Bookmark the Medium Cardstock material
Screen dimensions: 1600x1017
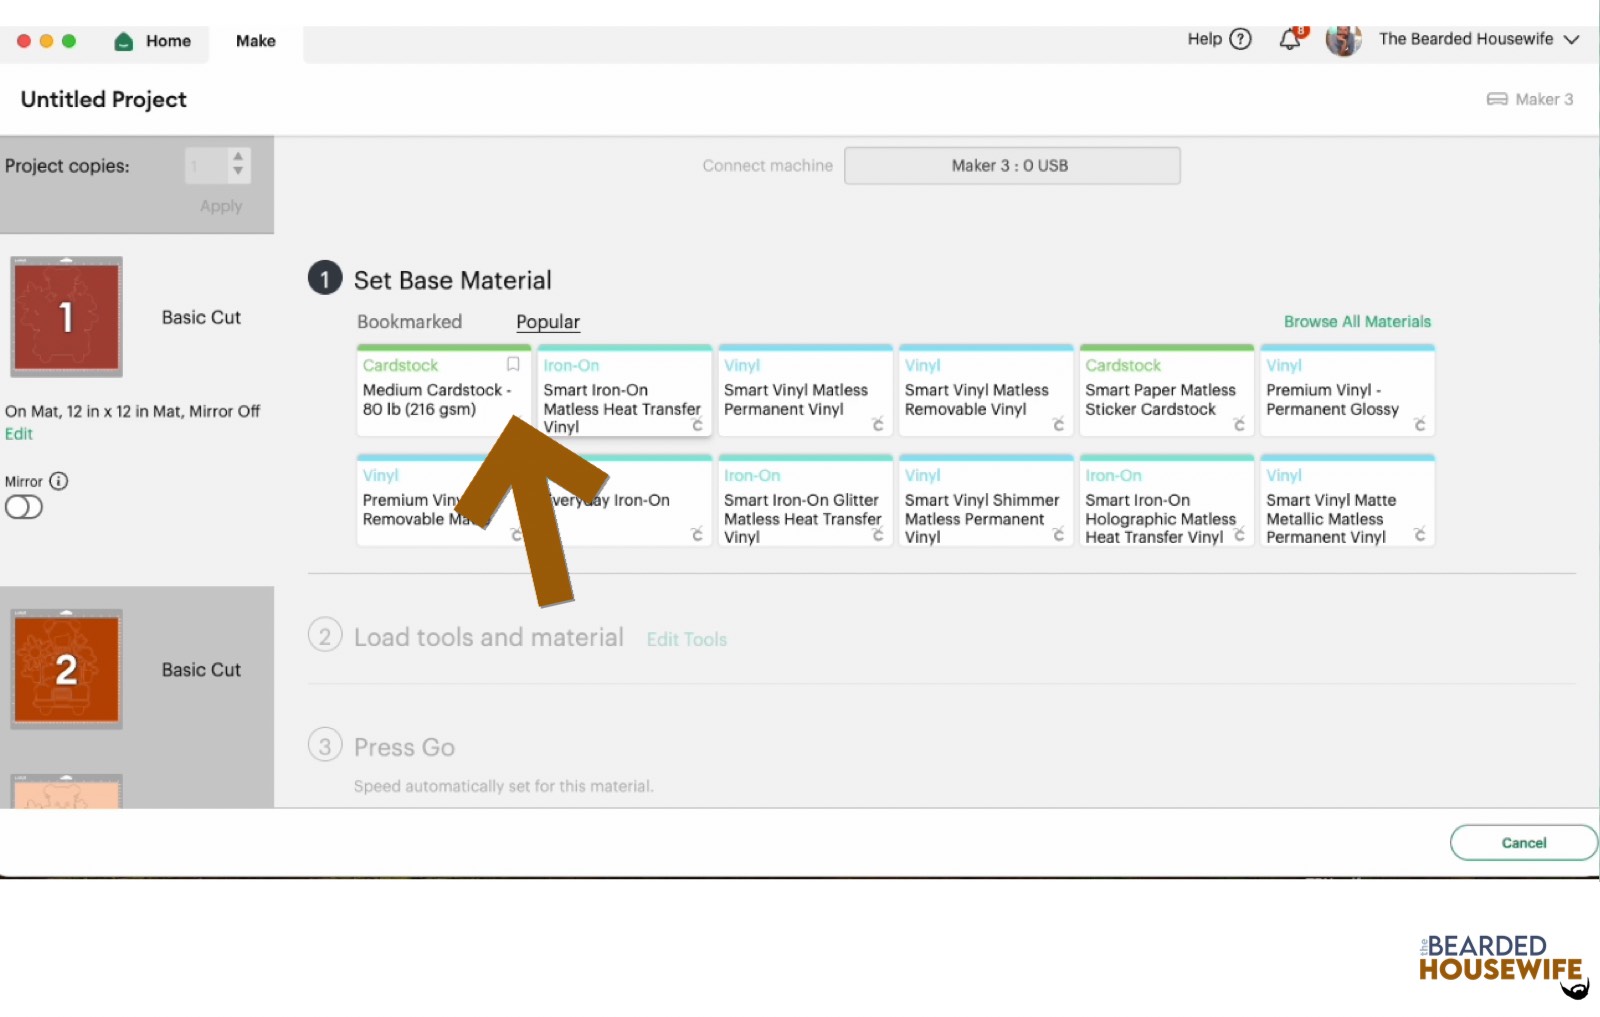(x=513, y=364)
